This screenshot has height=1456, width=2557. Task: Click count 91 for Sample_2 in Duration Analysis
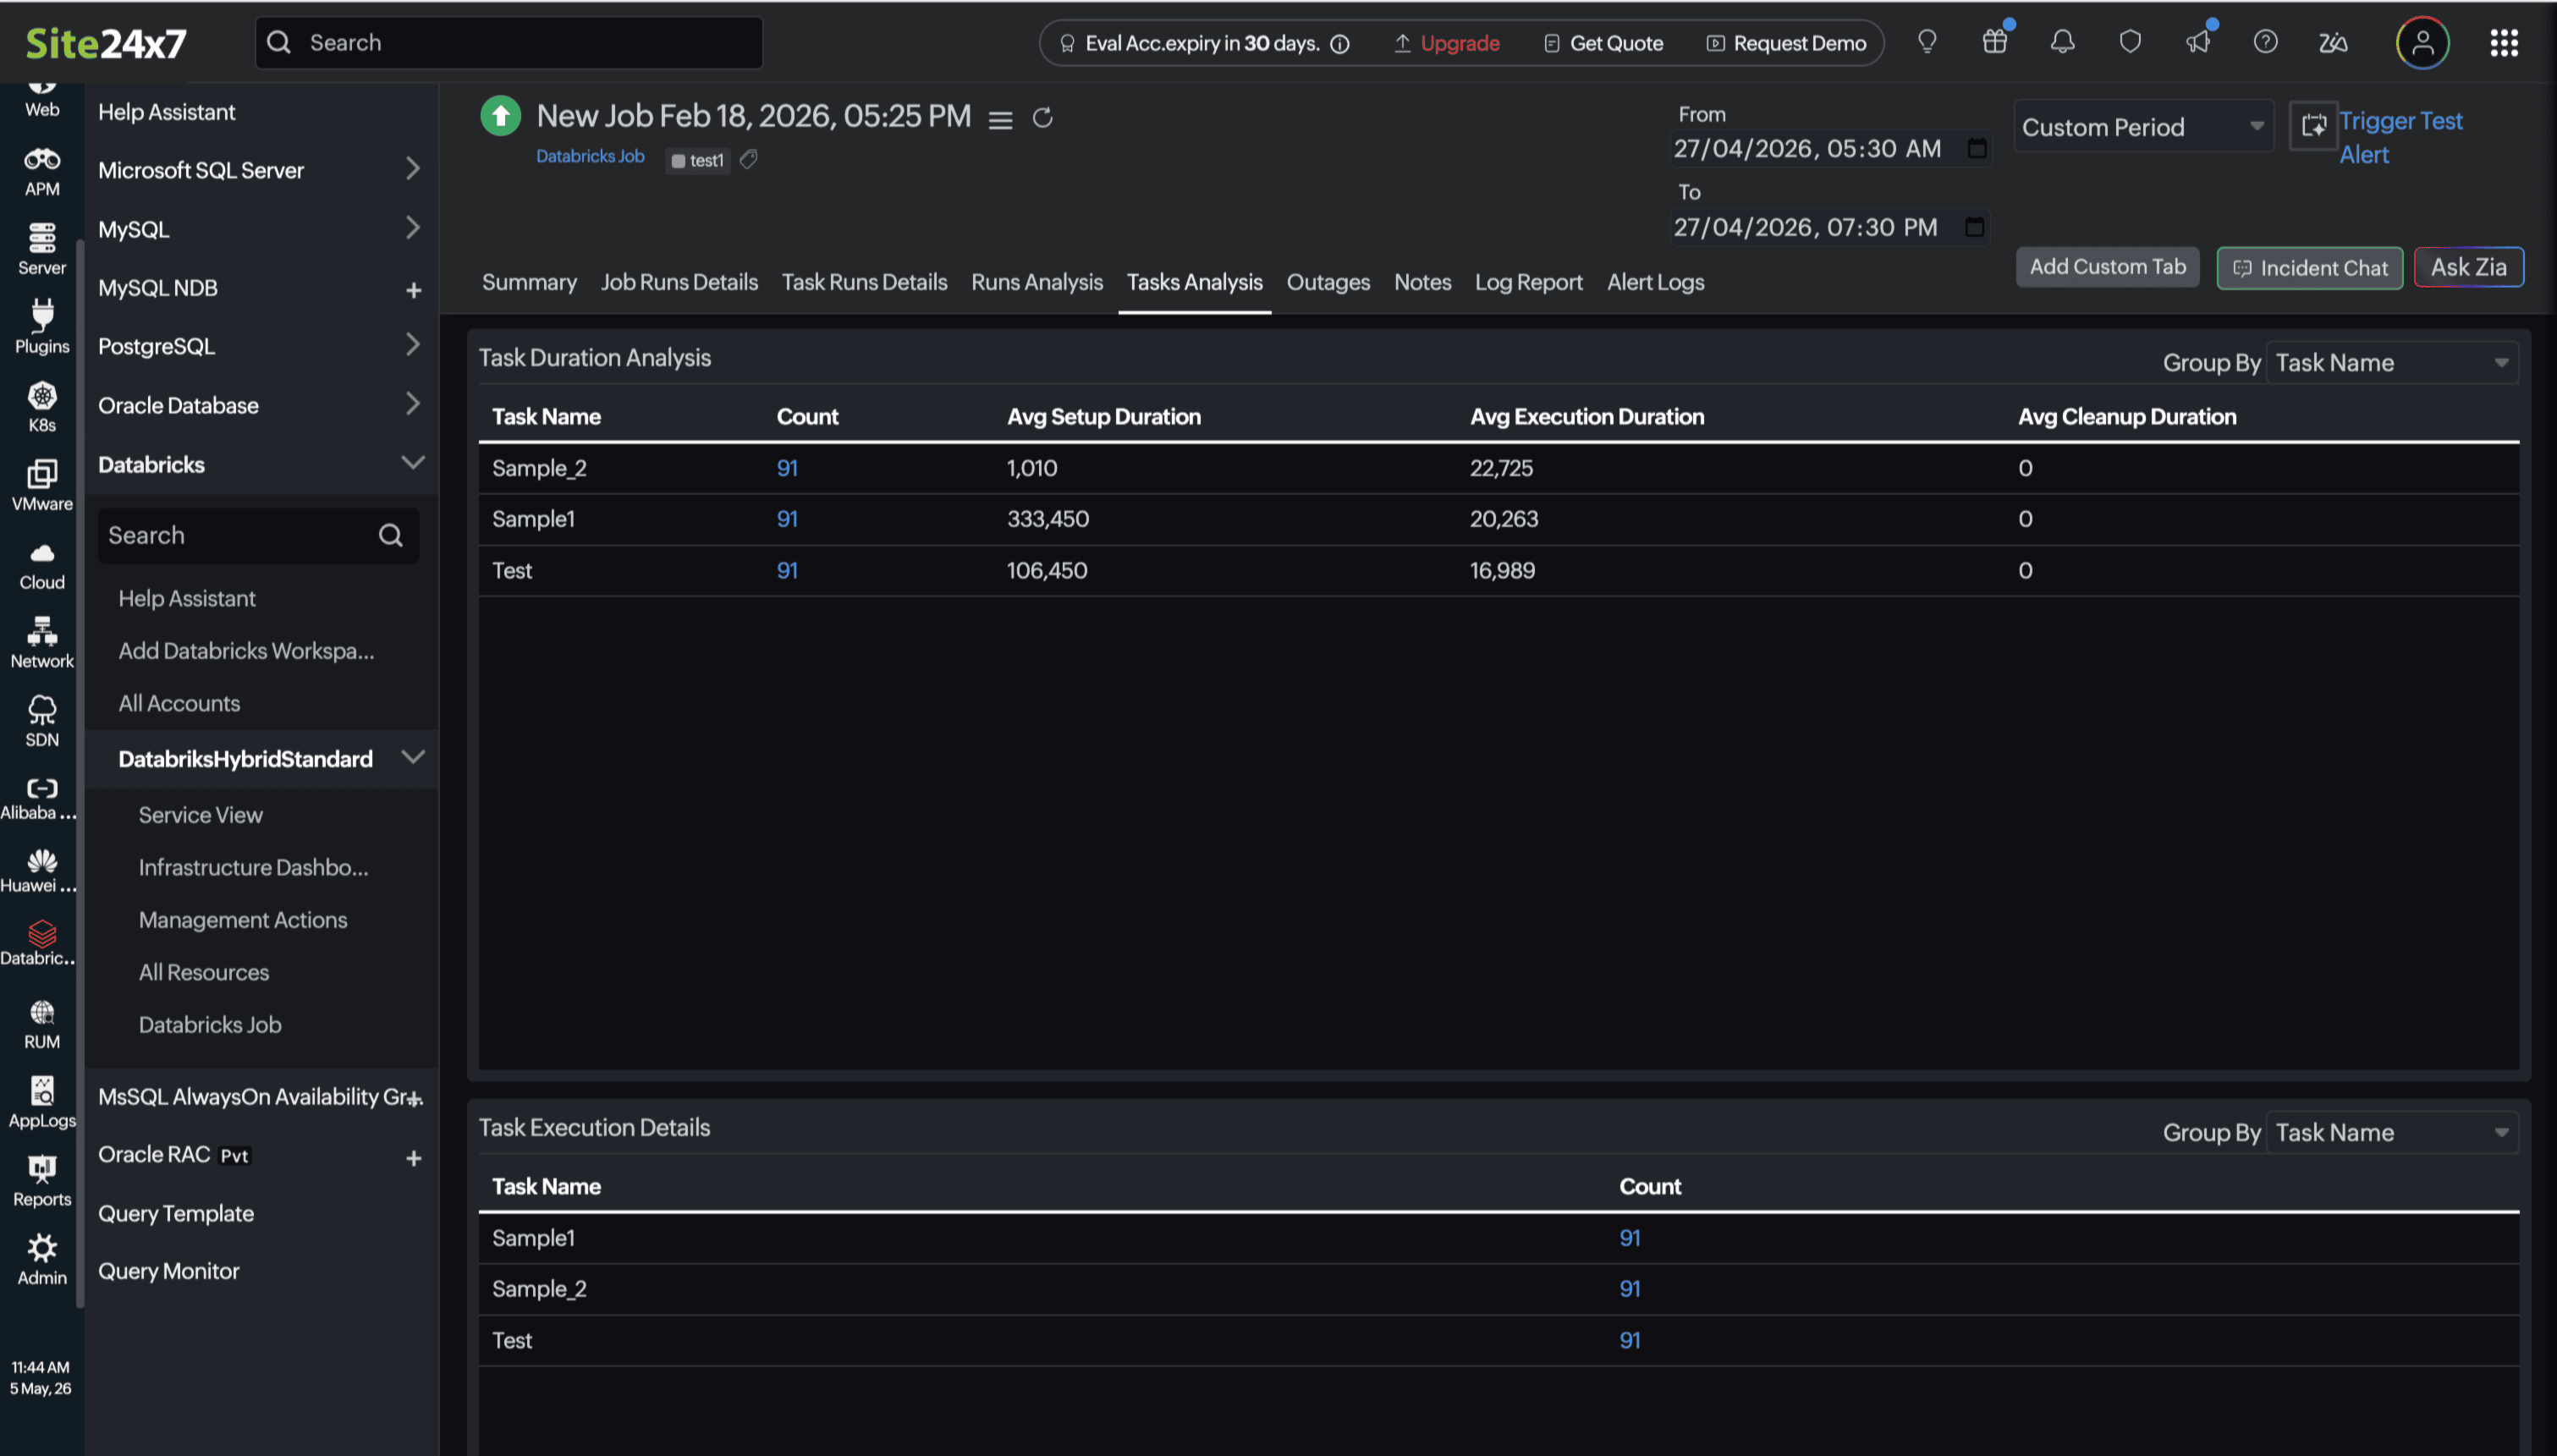pyautogui.click(x=787, y=468)
